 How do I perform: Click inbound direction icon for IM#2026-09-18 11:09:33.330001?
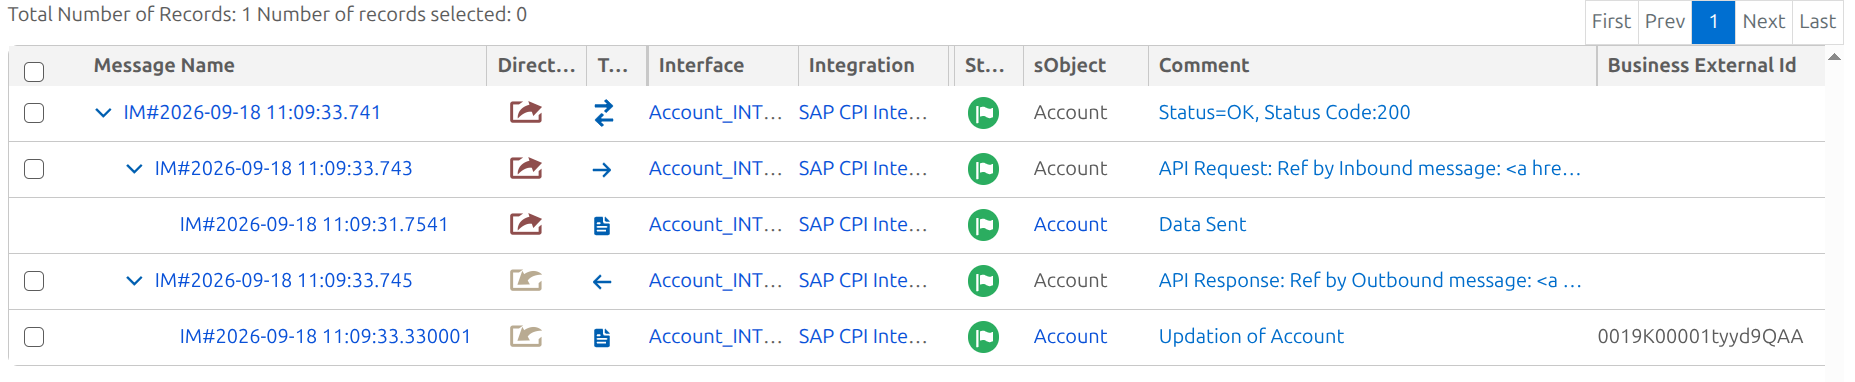526,336
